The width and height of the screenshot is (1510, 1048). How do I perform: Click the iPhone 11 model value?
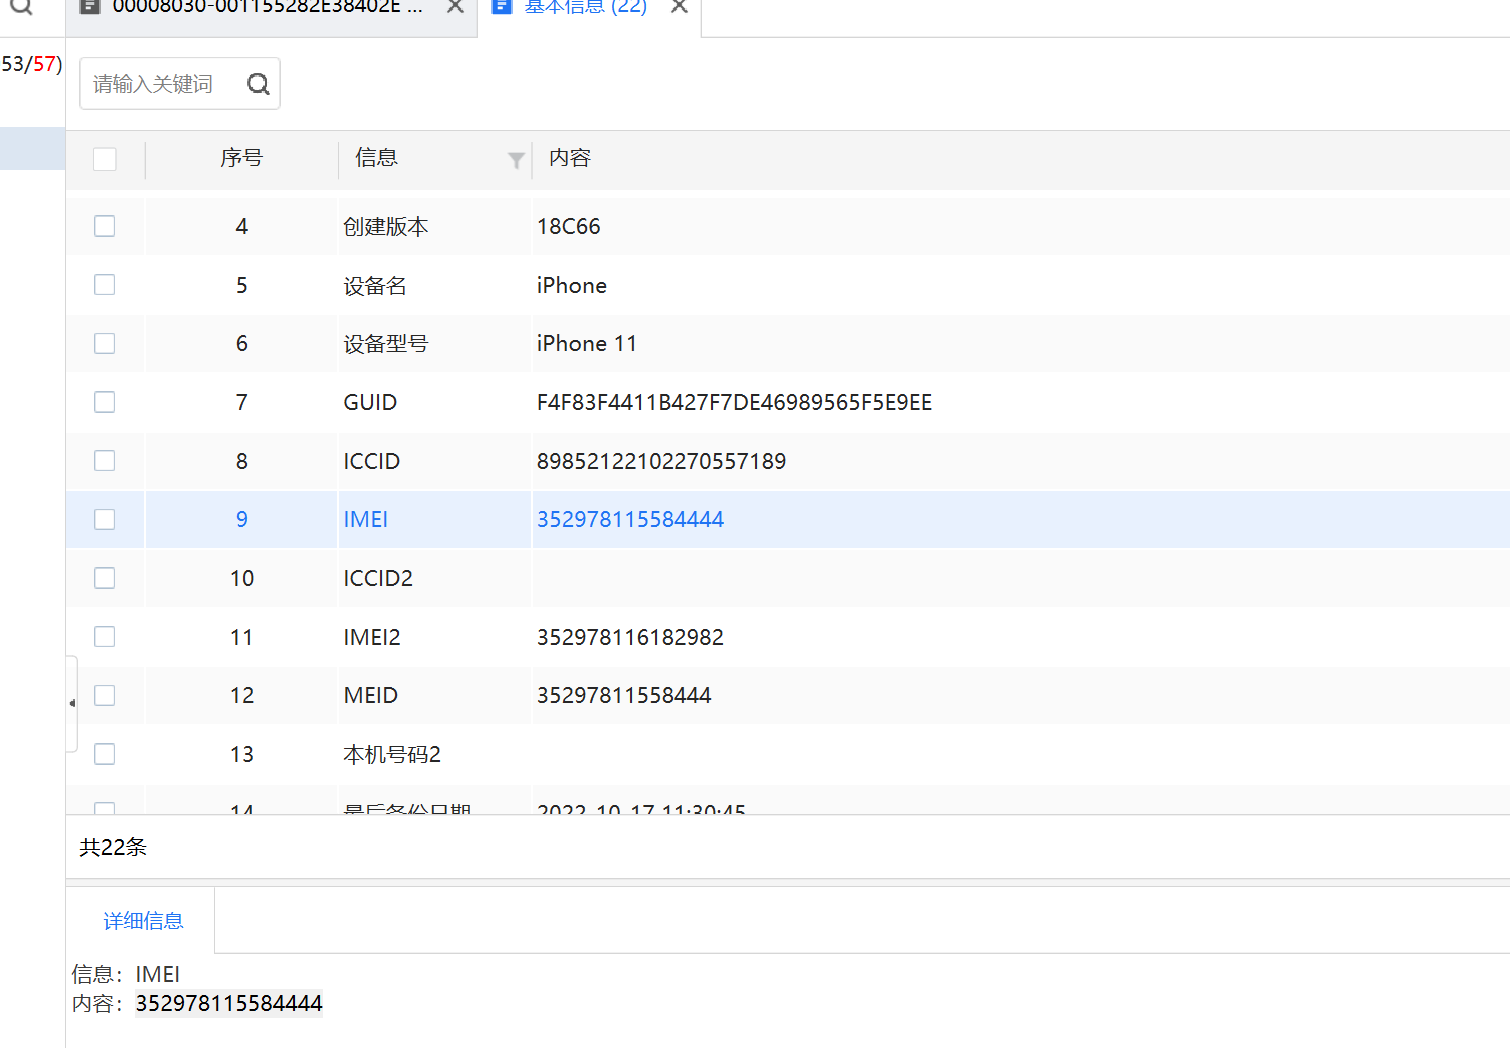point(587,343)
